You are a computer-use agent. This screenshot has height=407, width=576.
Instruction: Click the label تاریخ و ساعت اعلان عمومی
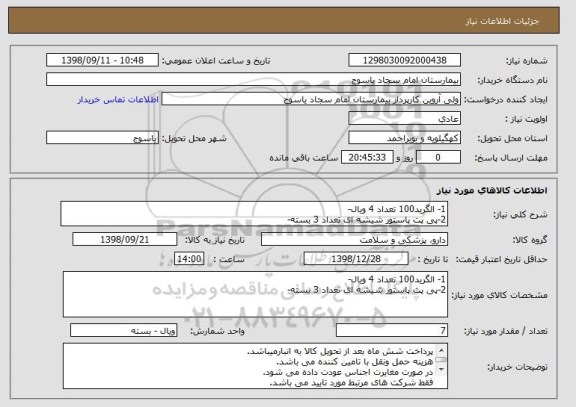[216, 61]
